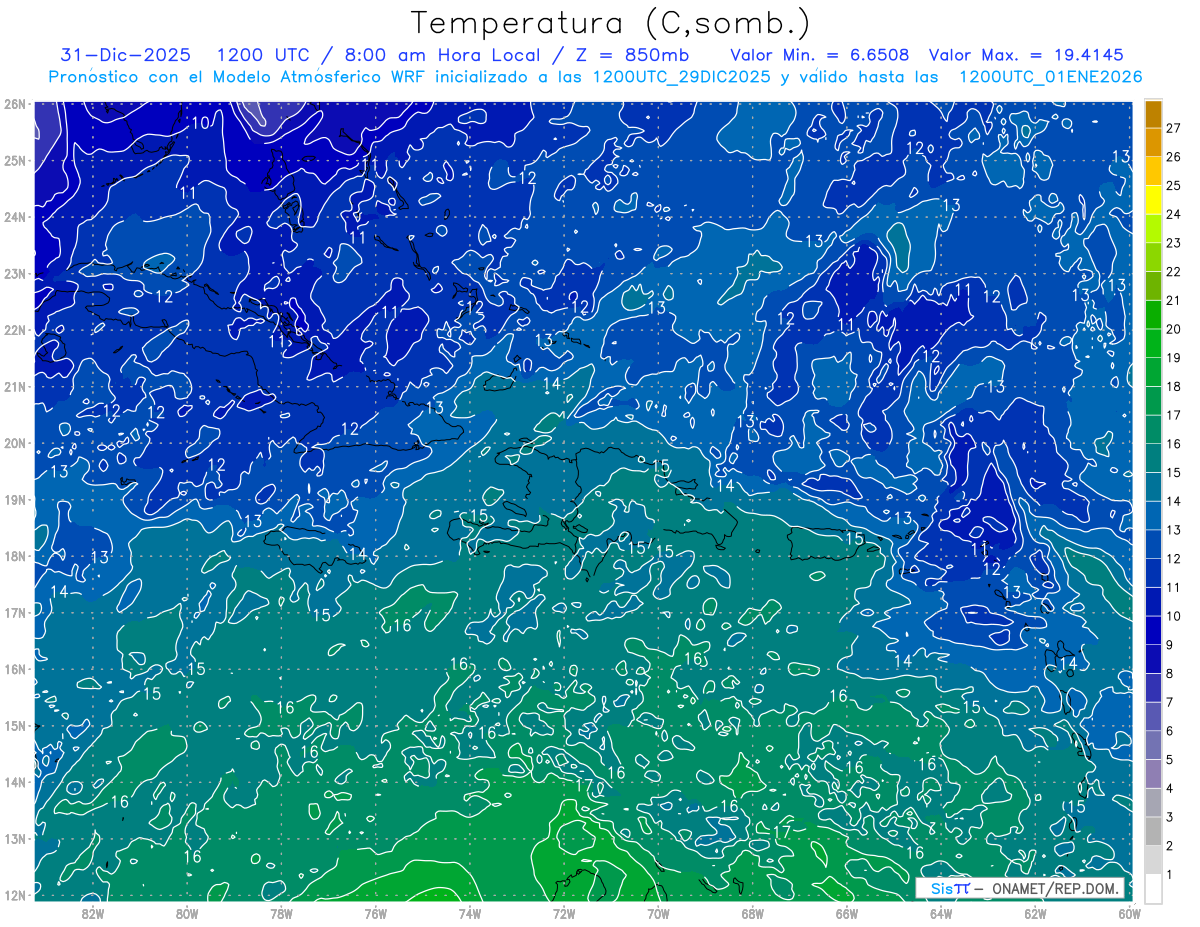Screen dimensions: 1200x927
Task: Click the "68W" longitude axis label
Action: click(752, 912)
